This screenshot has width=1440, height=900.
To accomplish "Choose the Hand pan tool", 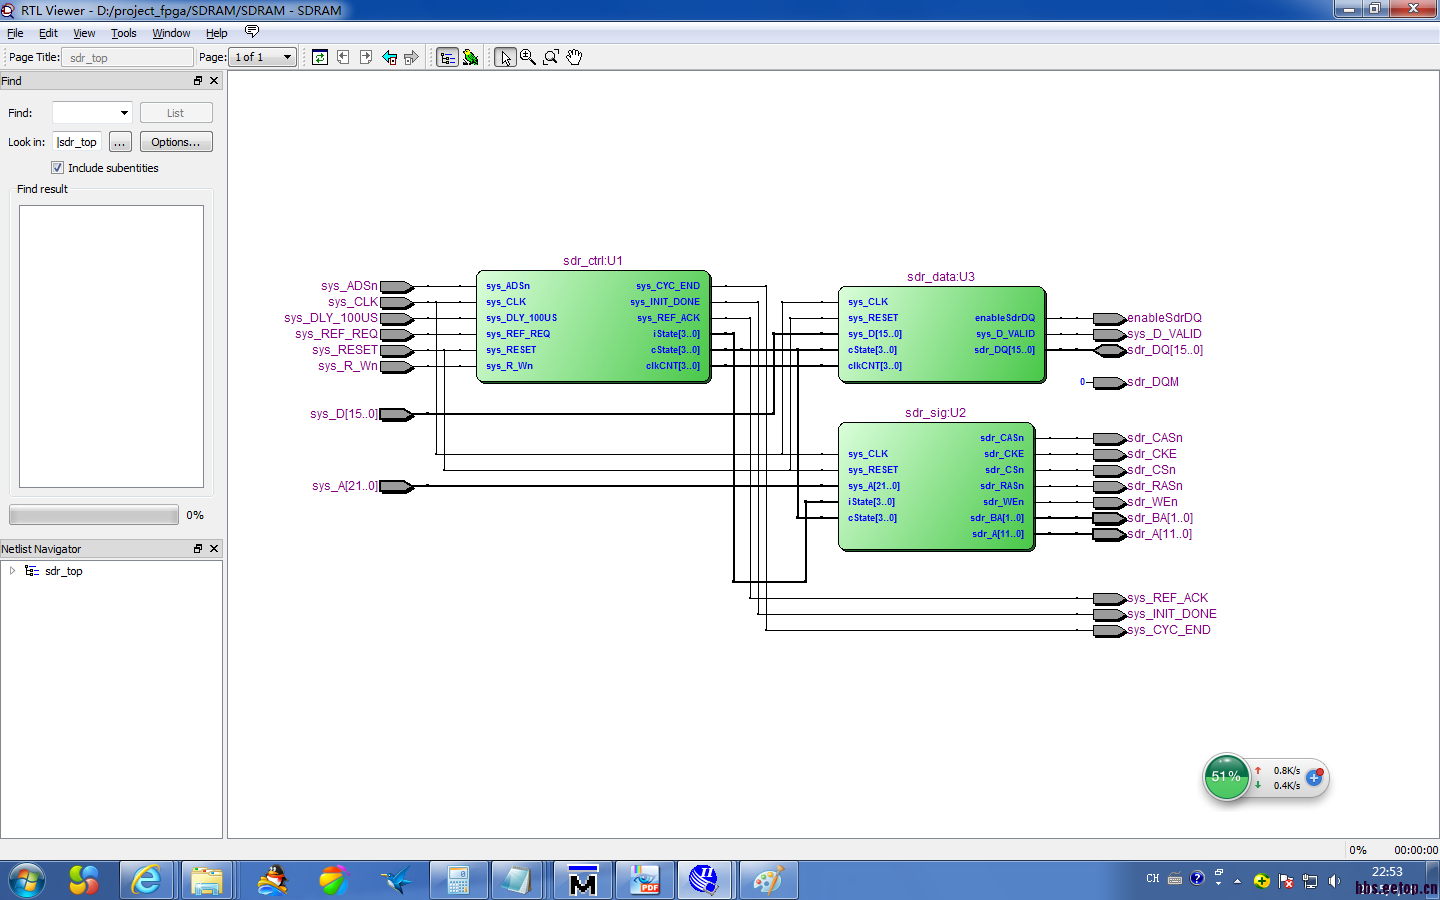I will click(x=574, y=57).
